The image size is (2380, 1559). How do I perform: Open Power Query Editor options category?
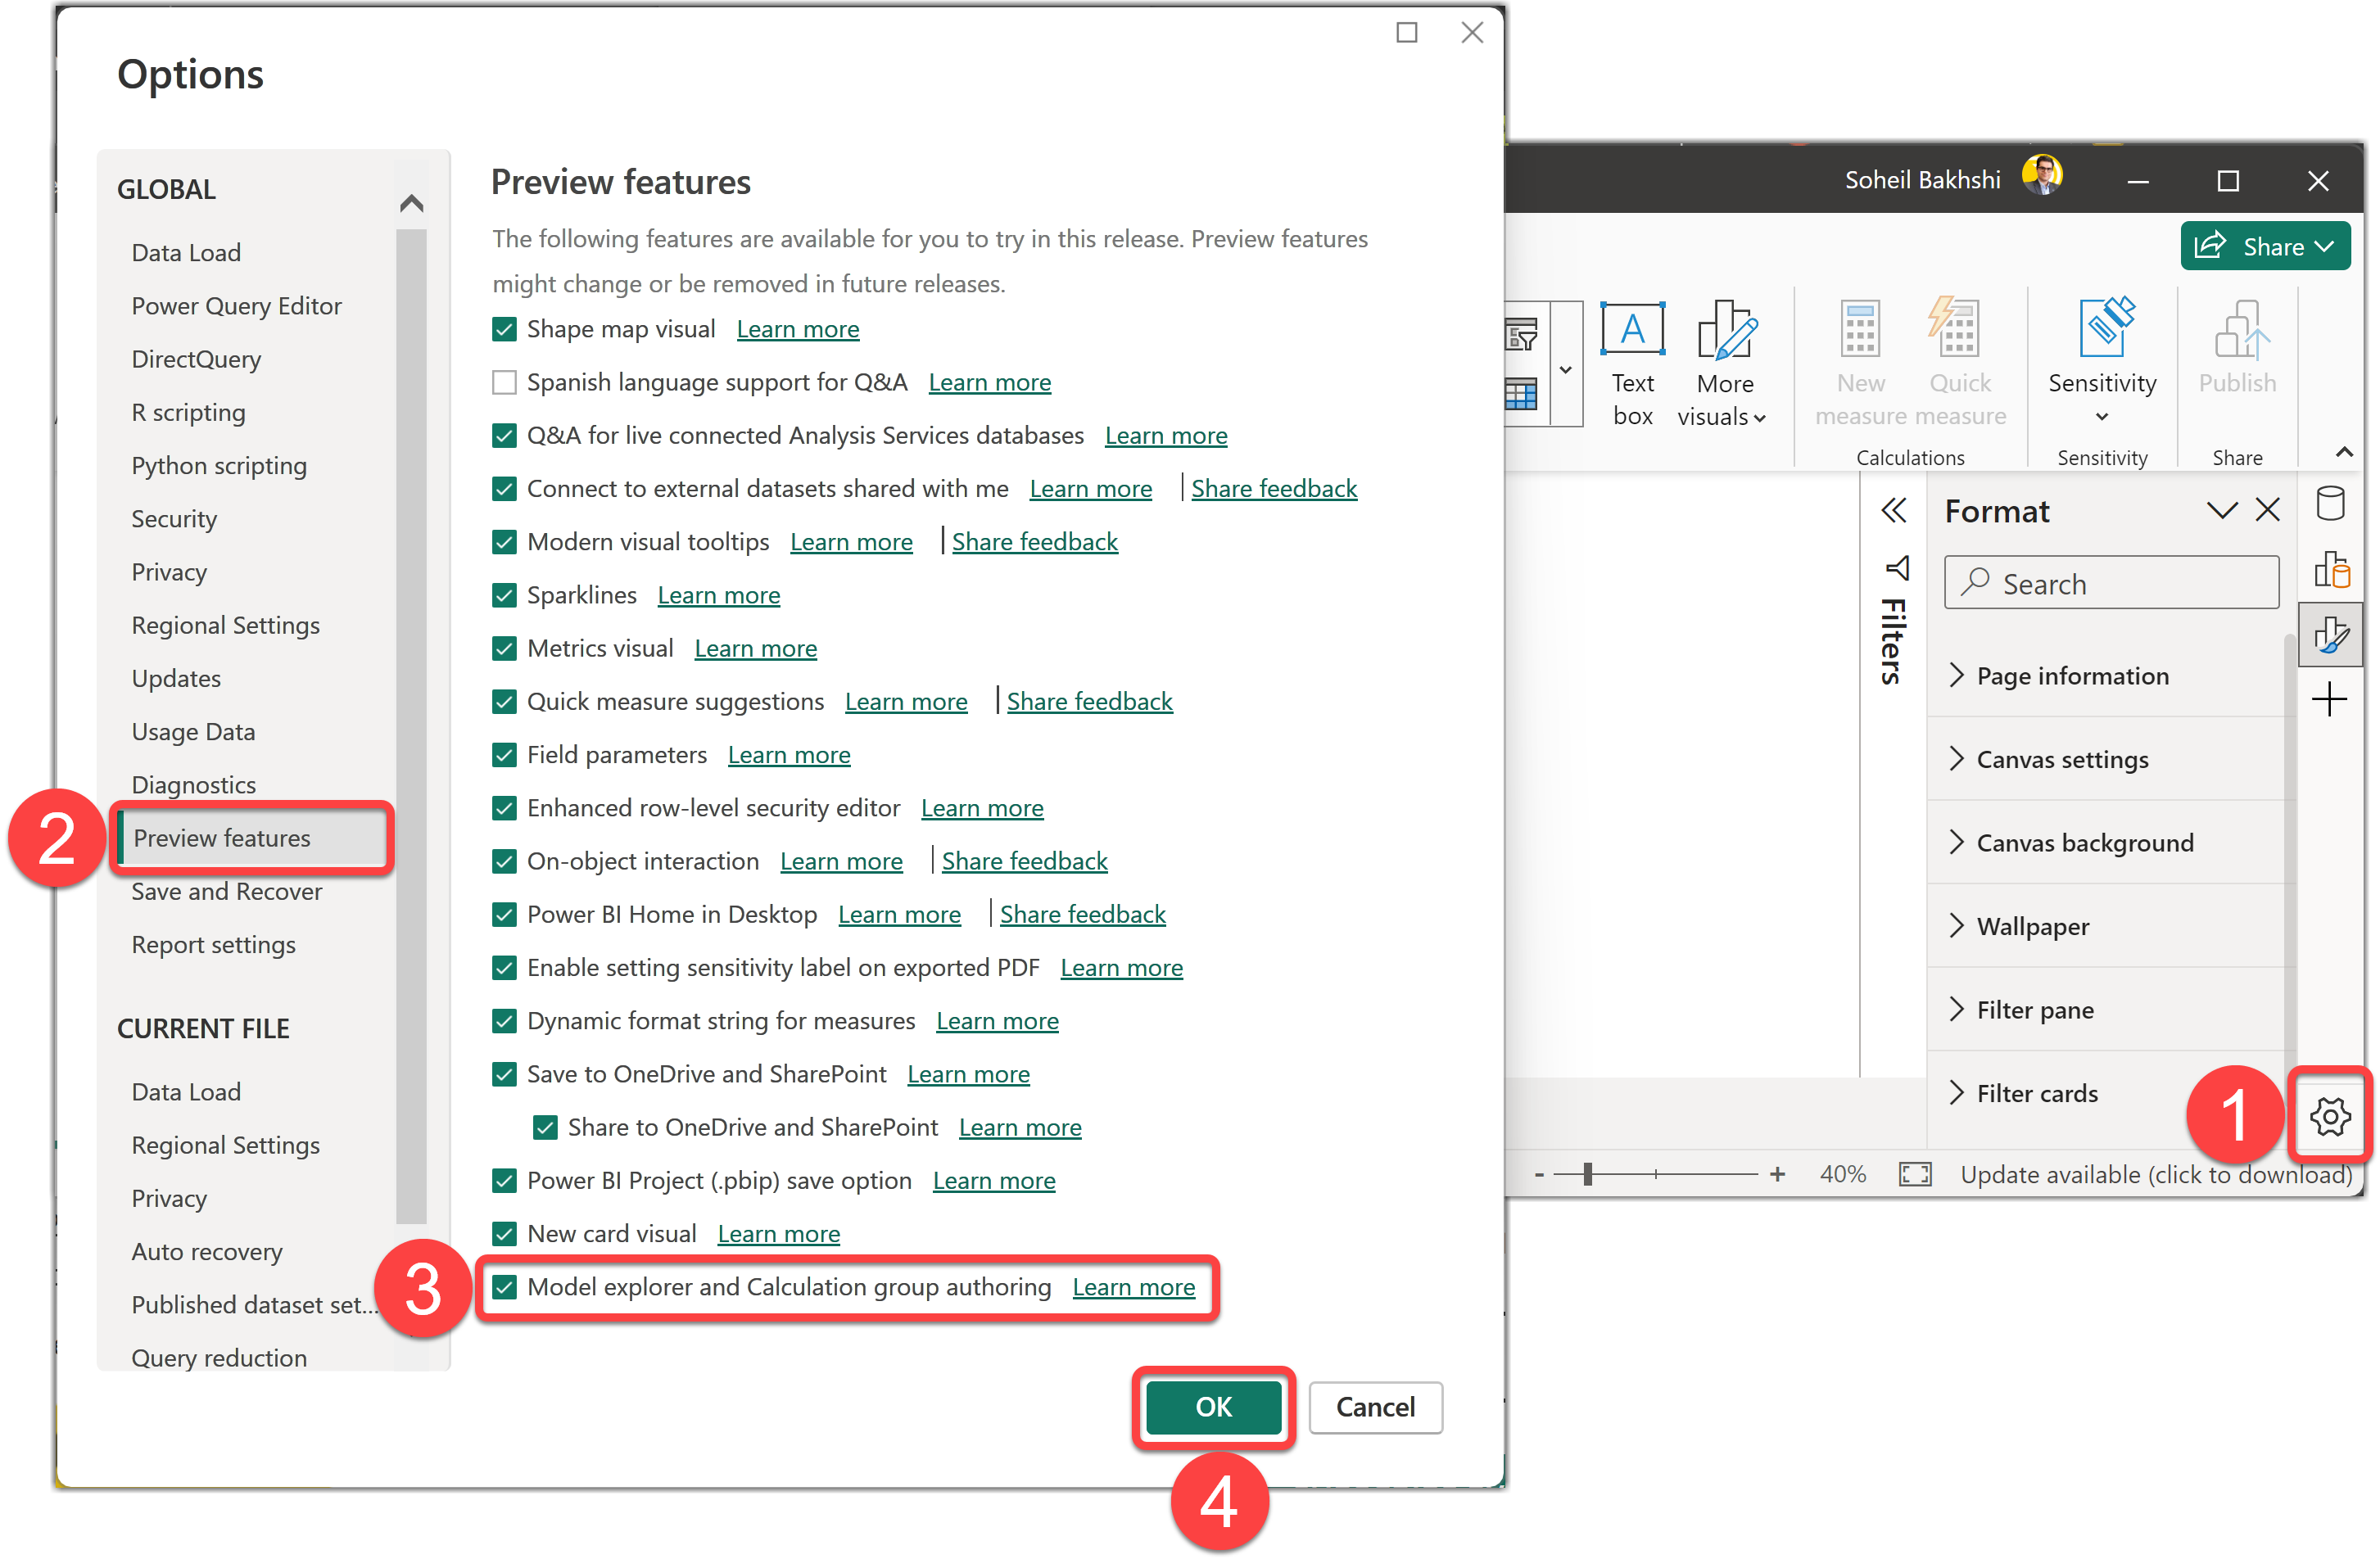click(x=236, y=305)
